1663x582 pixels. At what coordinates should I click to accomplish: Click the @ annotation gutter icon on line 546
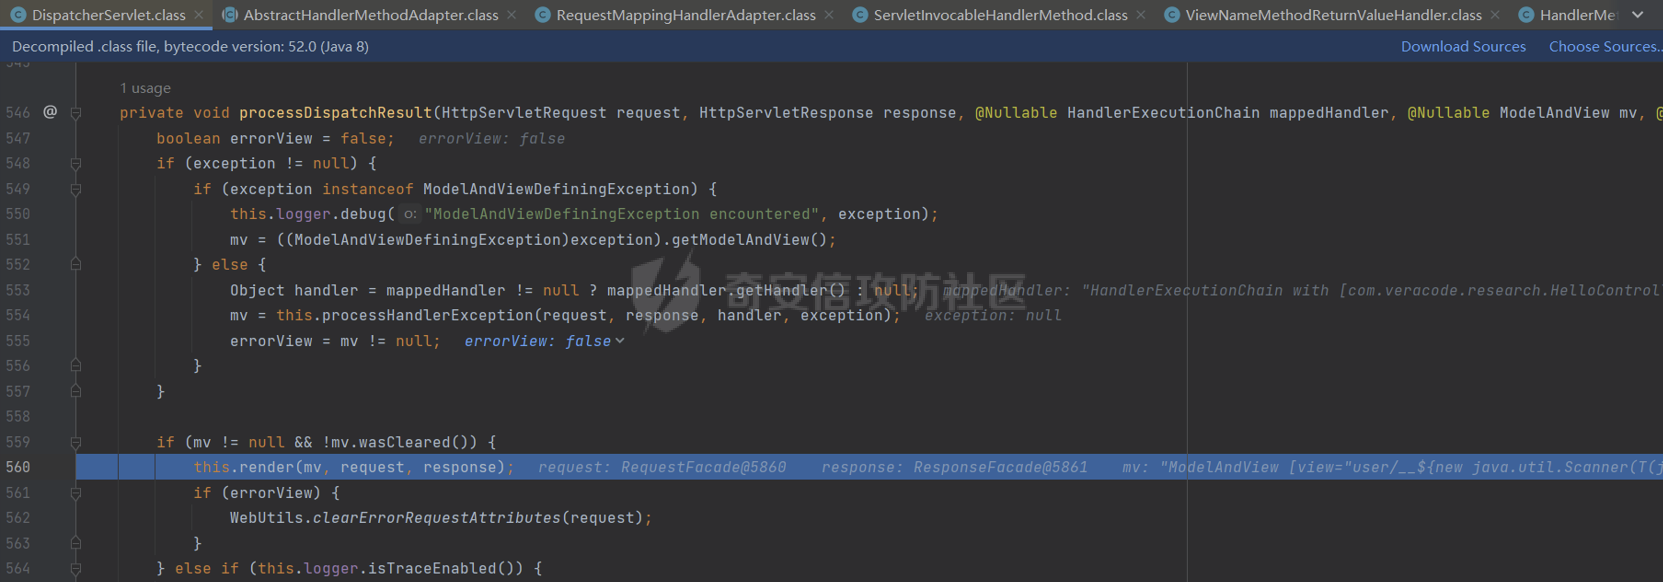(x=50, y=112)
